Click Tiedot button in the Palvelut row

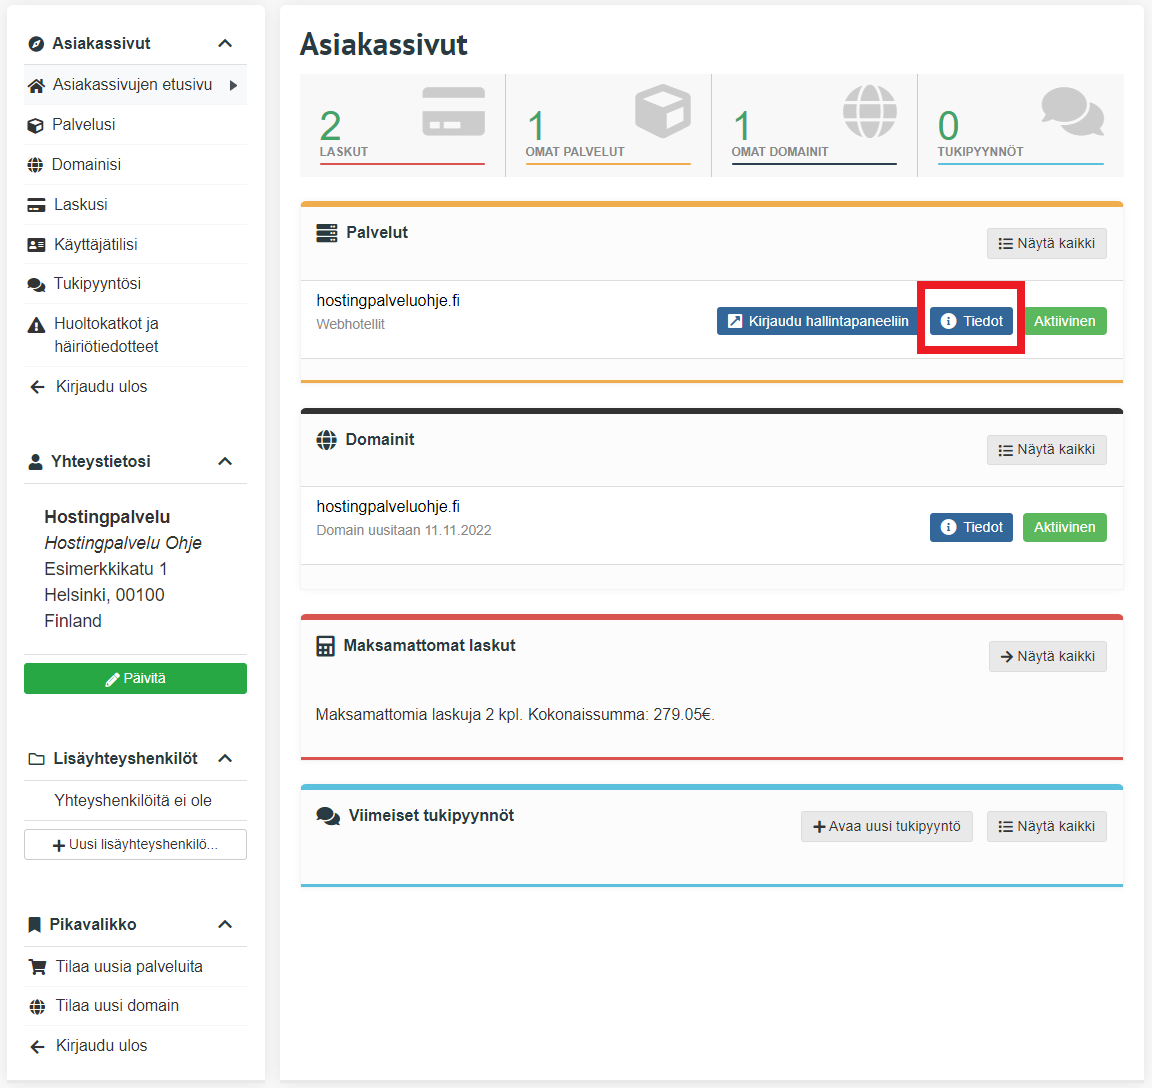pos(971,321)
